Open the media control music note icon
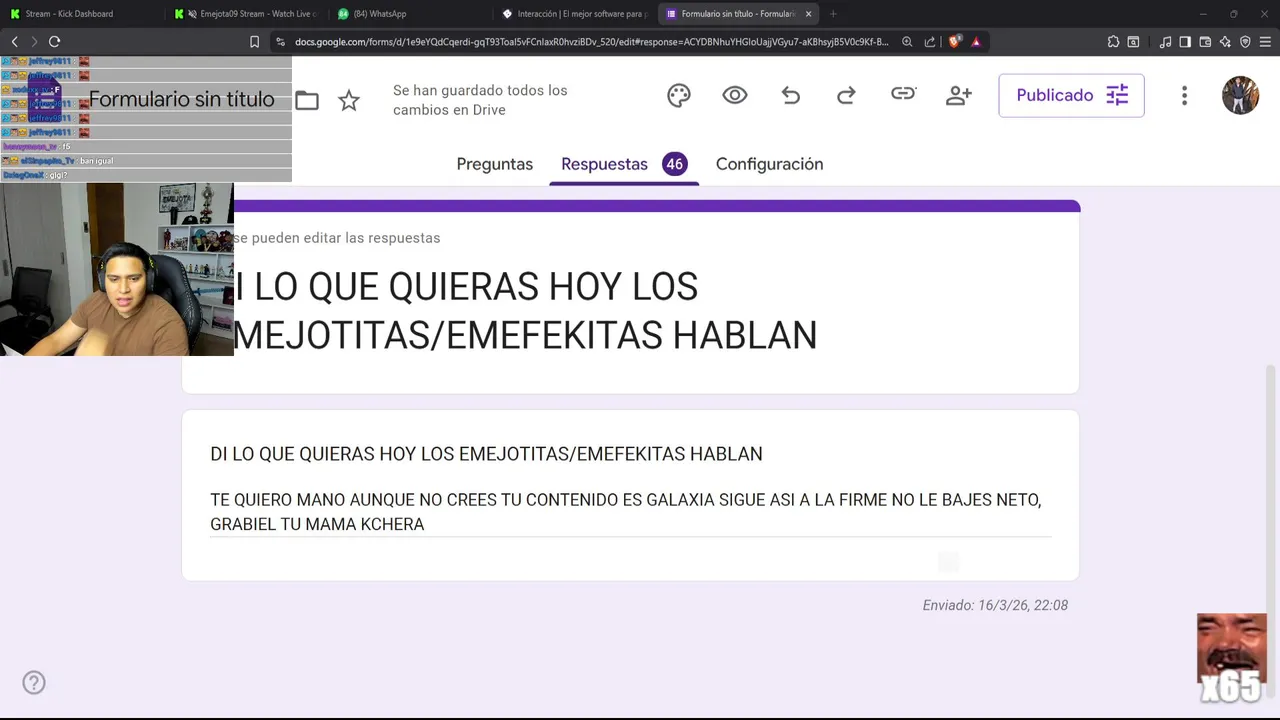The width and height of the screenshot is (1280, 720). coord(1165,42)
